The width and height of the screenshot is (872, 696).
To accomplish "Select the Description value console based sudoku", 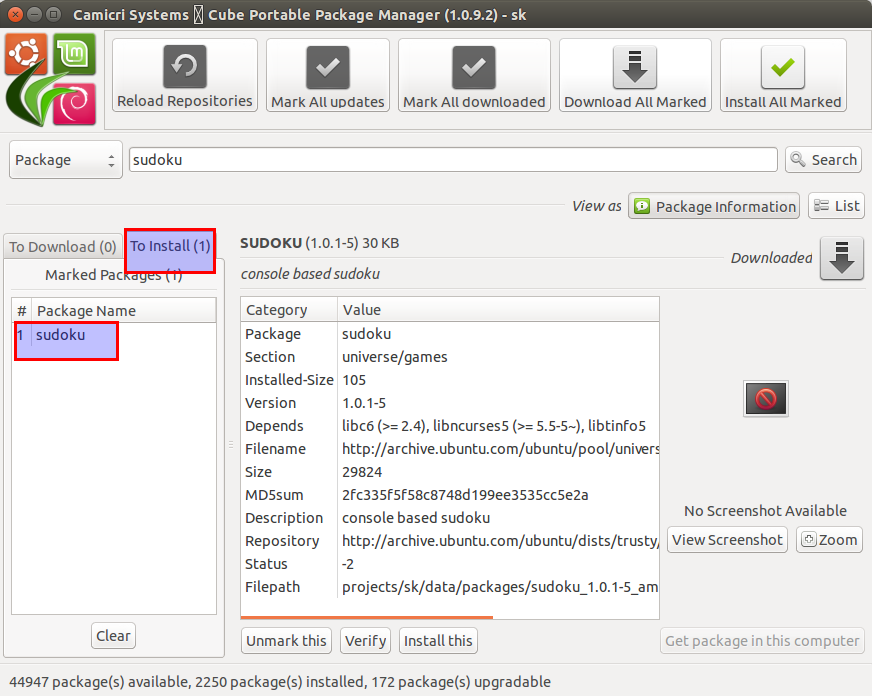I will tap(416, 518).
